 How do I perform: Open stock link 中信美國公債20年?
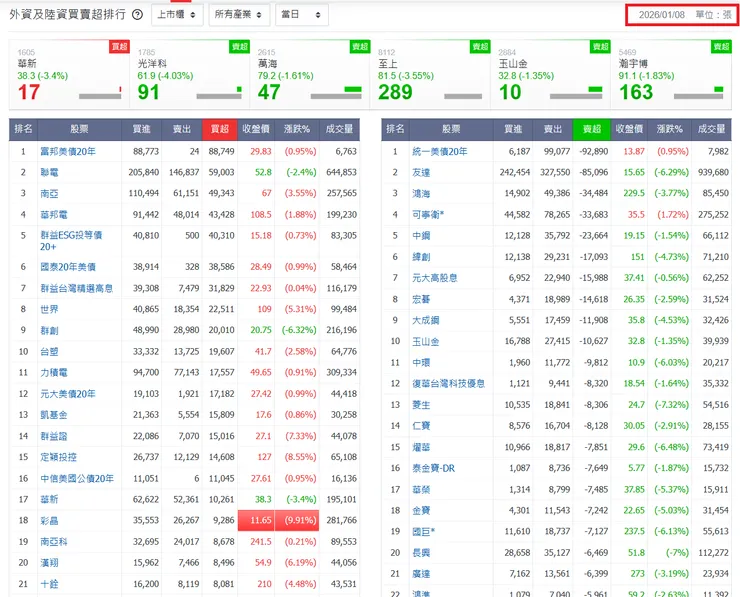coord(77,479)
